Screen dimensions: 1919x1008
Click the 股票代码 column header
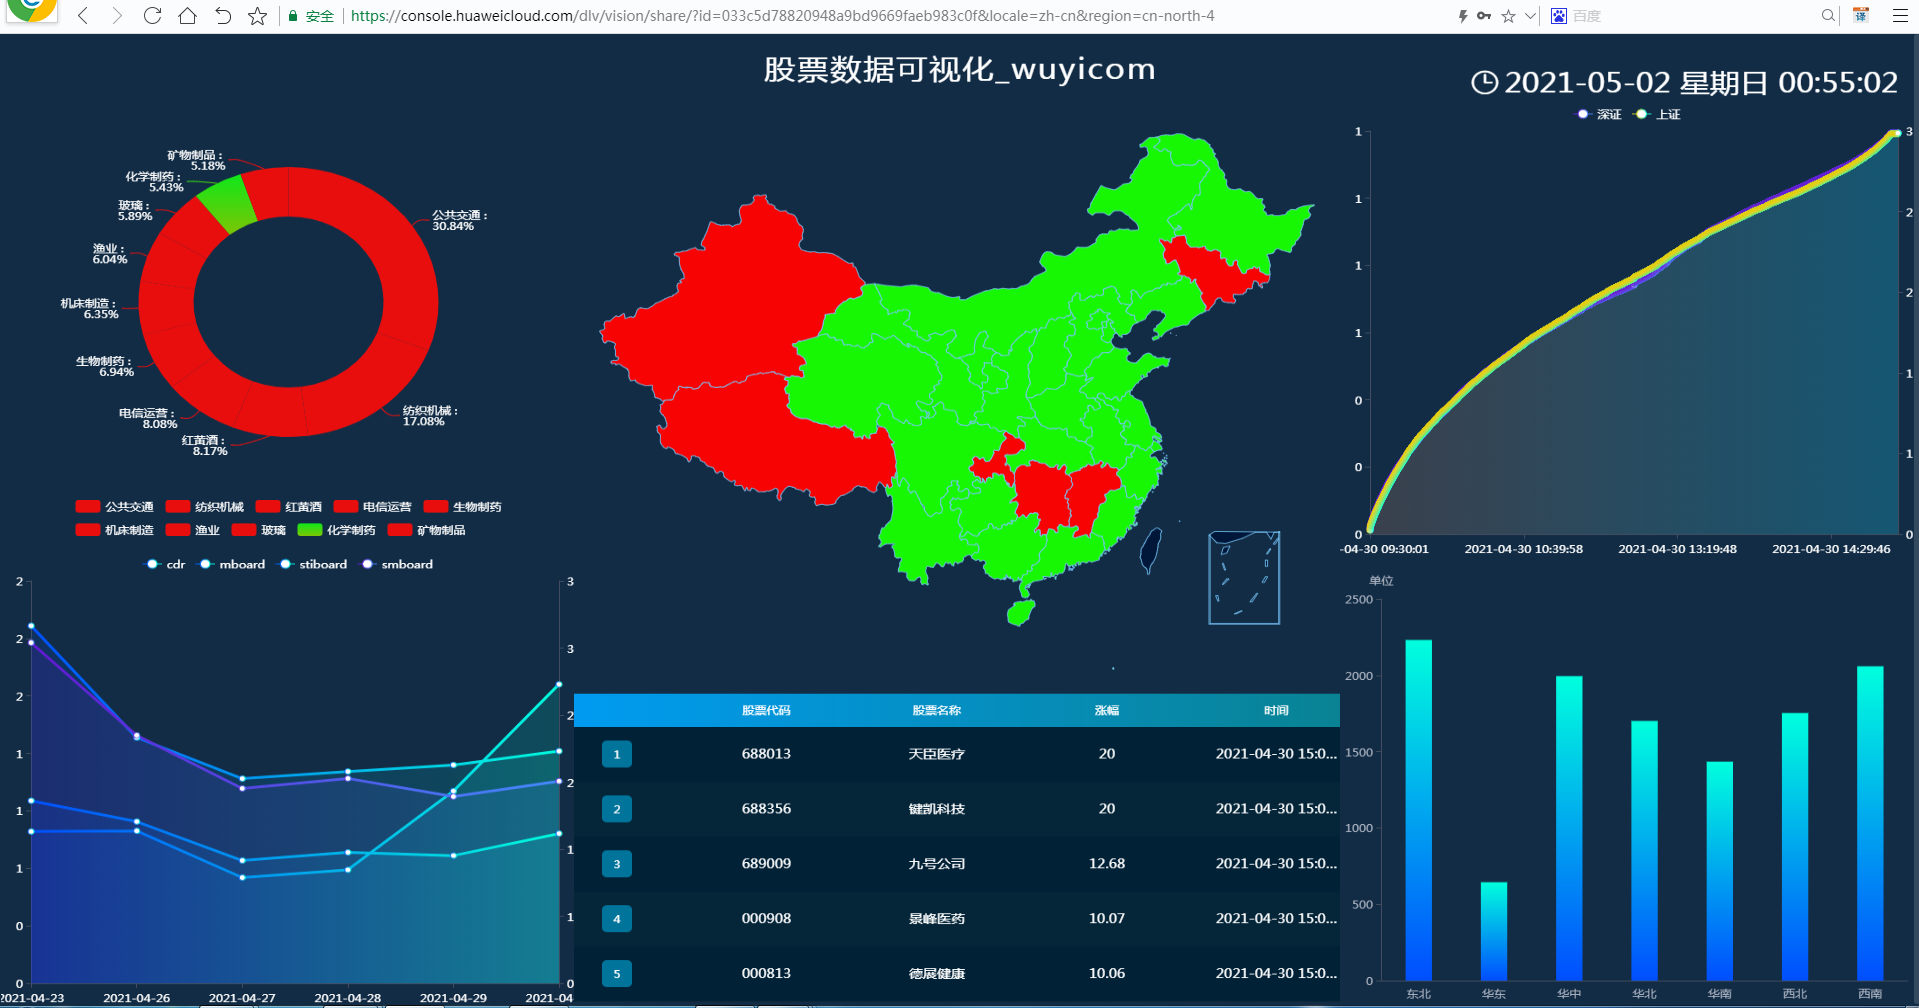click(766, 710)
